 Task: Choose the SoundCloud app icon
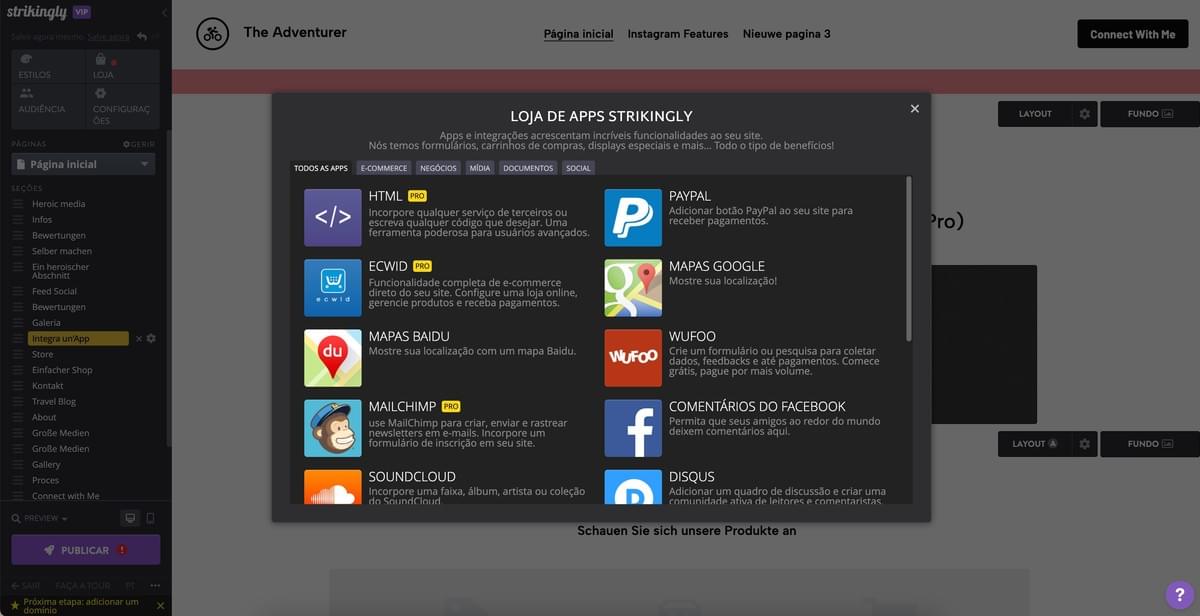333,487
